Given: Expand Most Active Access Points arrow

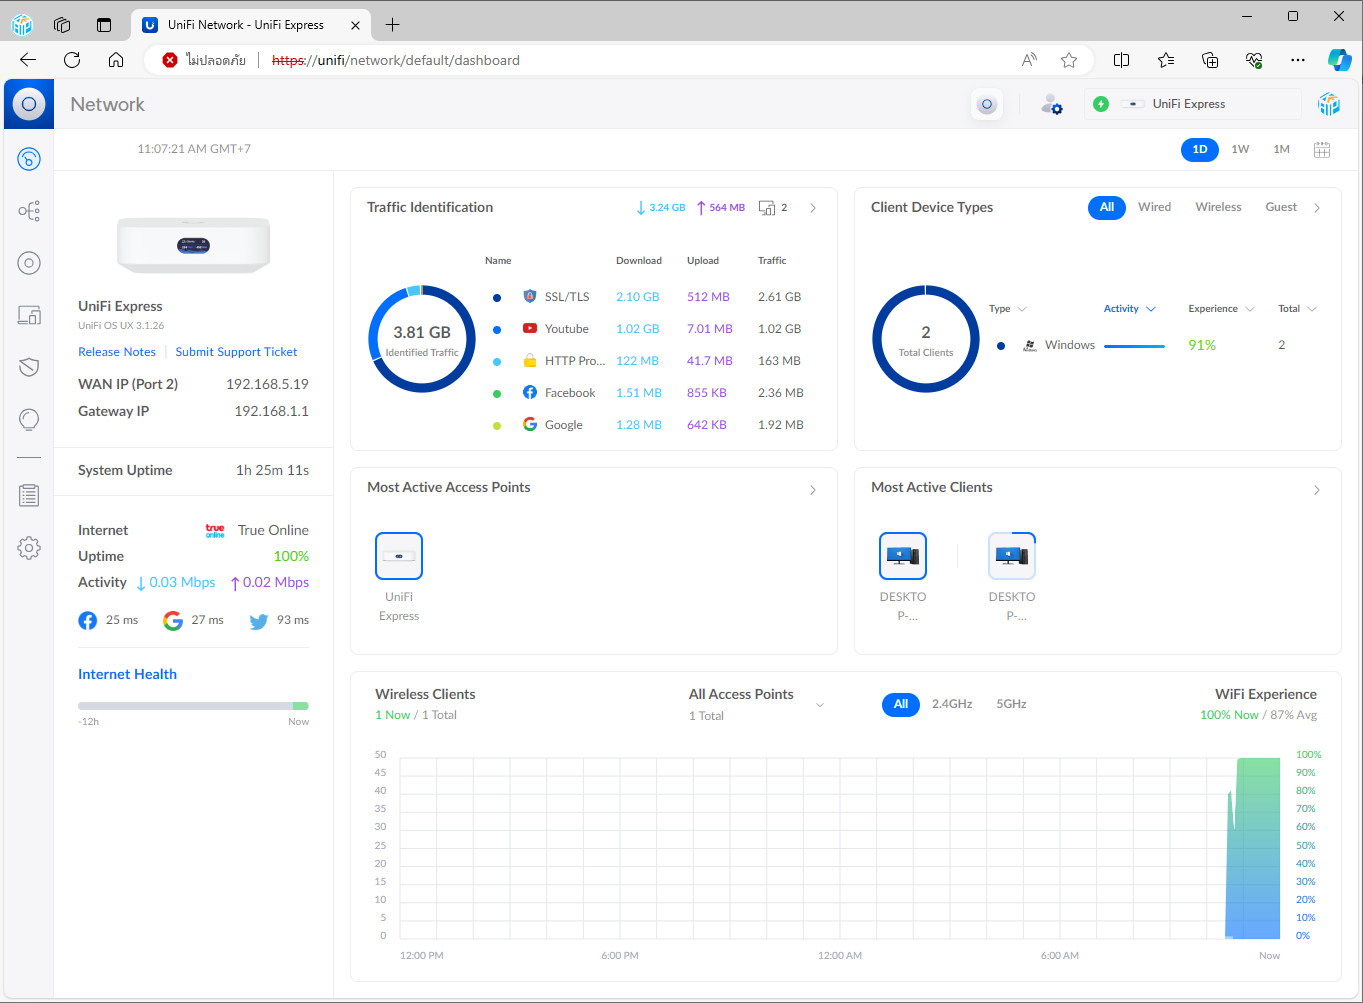Looking at the screenshot, I should click(813, 490).
